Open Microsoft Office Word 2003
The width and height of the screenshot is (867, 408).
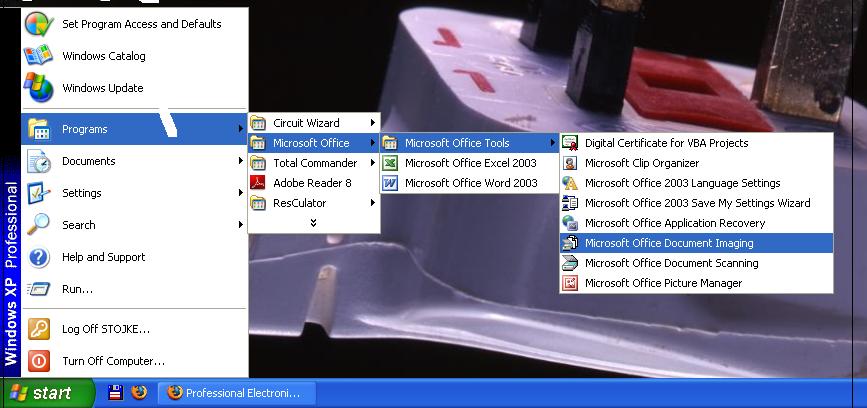pos(470,183)
